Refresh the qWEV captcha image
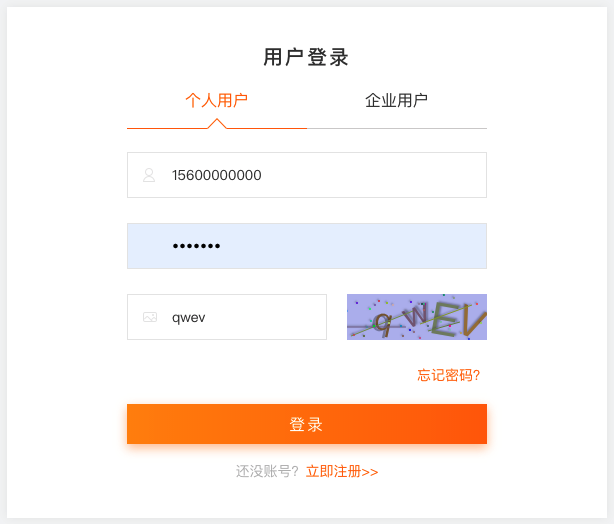The height and width of the screenshot is (524, 614). (417, 317)
